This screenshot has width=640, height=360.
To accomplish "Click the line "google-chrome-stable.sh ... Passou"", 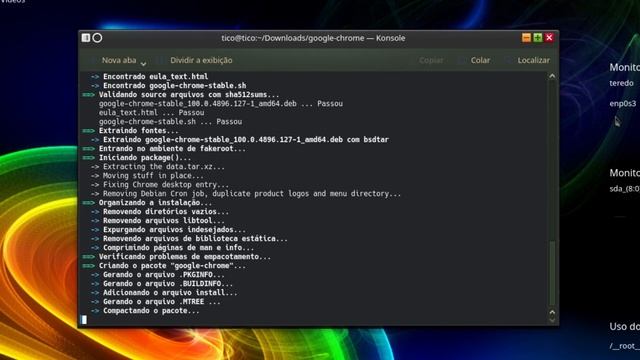I will pyautogui.click(x=170, y=122).
